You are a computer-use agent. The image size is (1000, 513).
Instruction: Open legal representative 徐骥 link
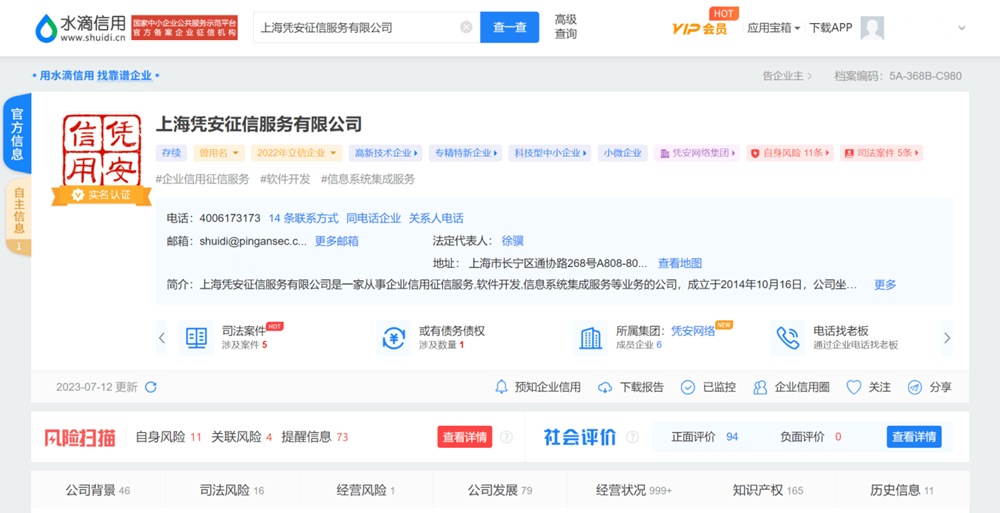click(x=513, y=241)
